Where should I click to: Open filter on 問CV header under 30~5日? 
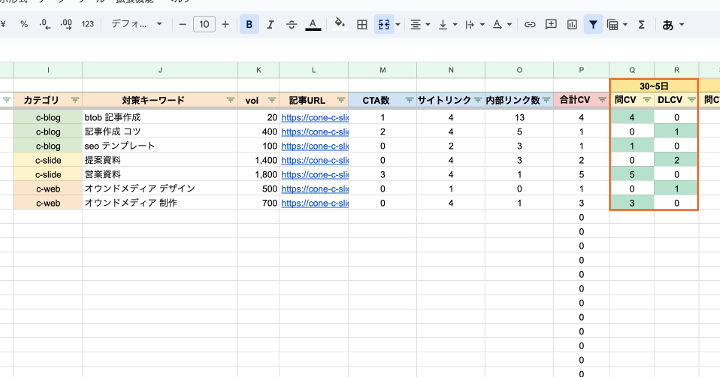click(647, 100)
